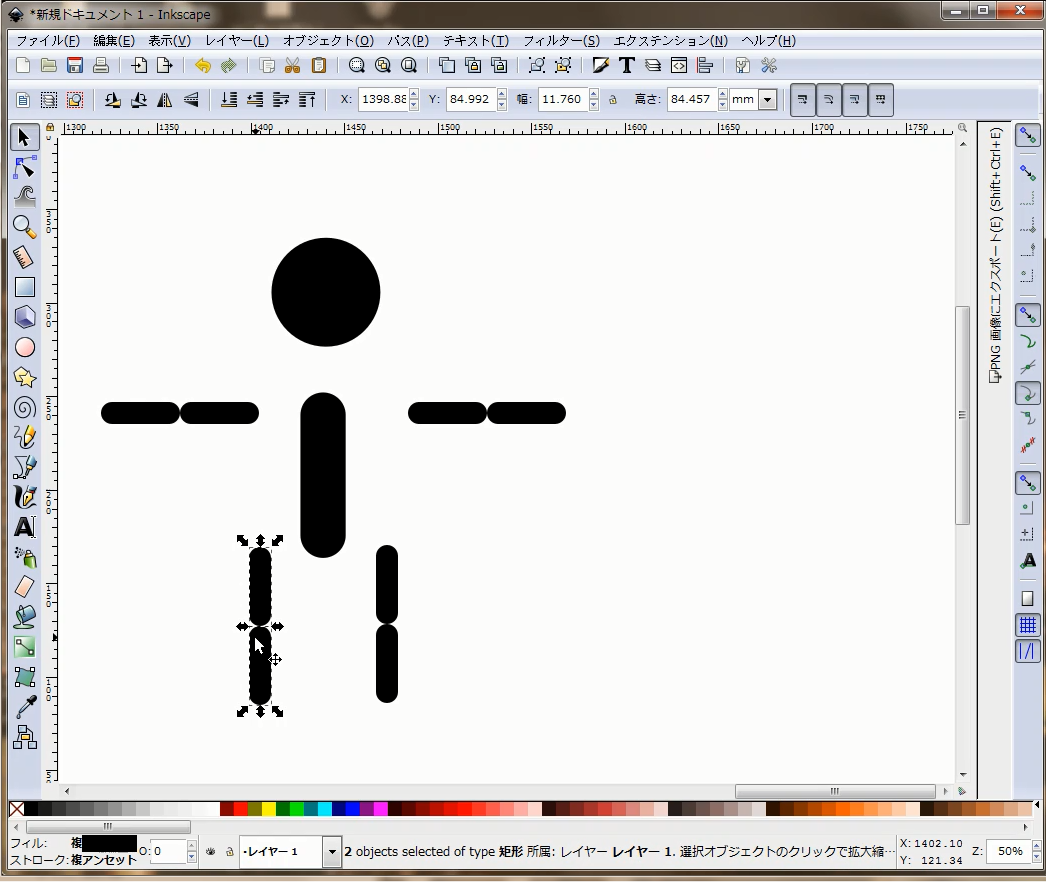Select the rectangle tool
The height and width of the screenshot is (882, 1046).
(25, 287)
